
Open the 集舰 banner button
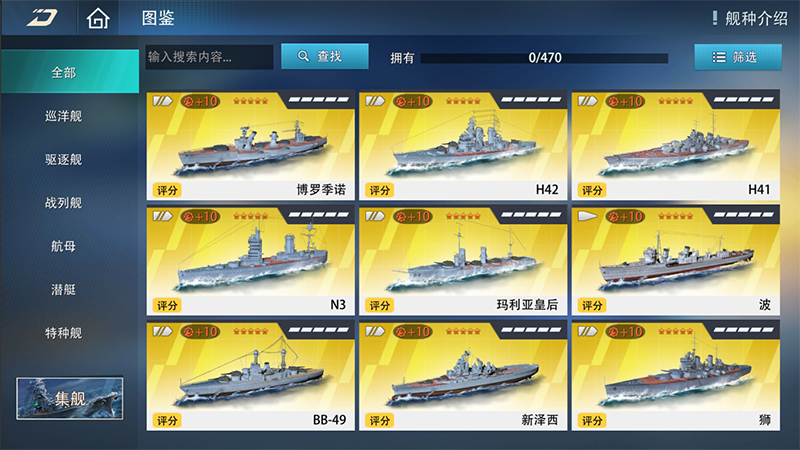click(x=69, y=398)
